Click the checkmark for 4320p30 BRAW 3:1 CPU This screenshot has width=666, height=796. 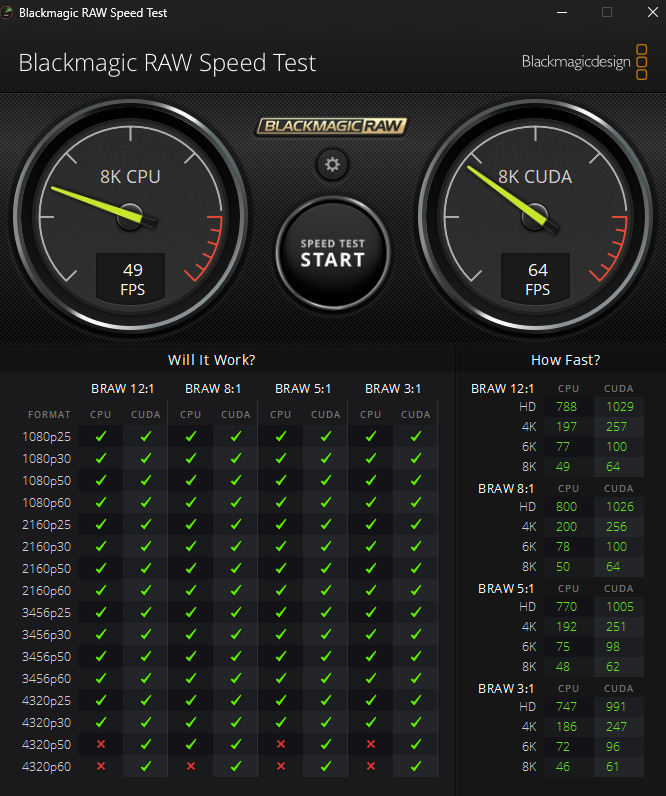click(x=371, y=722)
